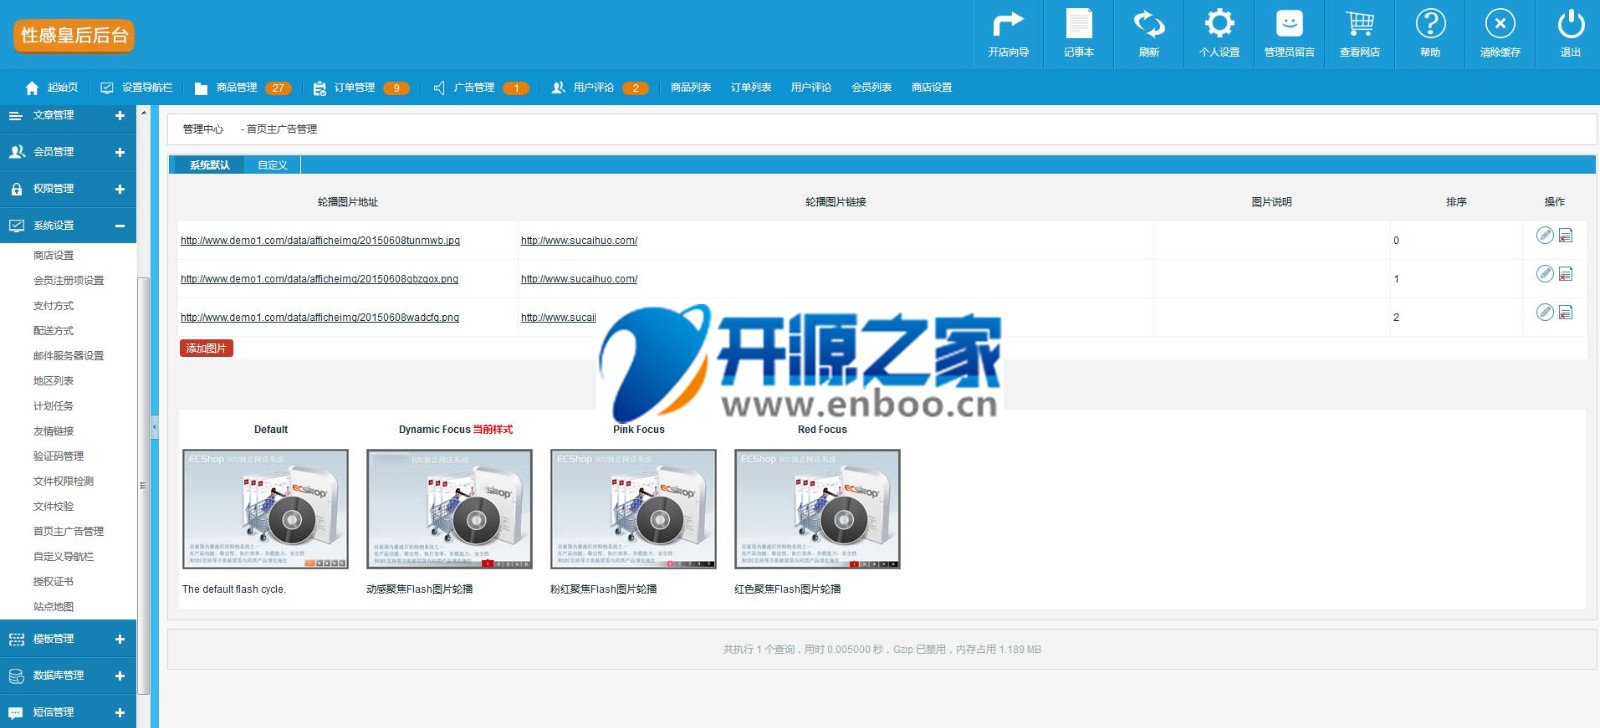Open sidebar item 支付方式

point(53,306)
